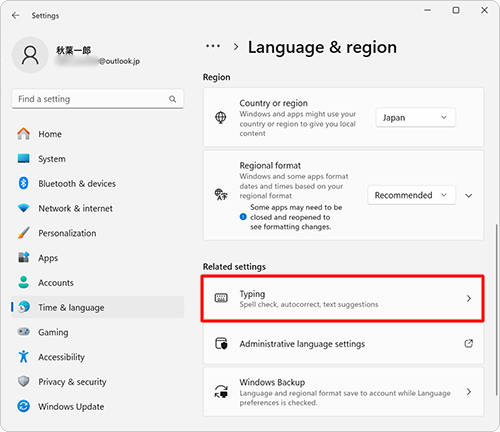Click the Regional format language icon
This screenshot has height=432, width=500.
[221, 194]
